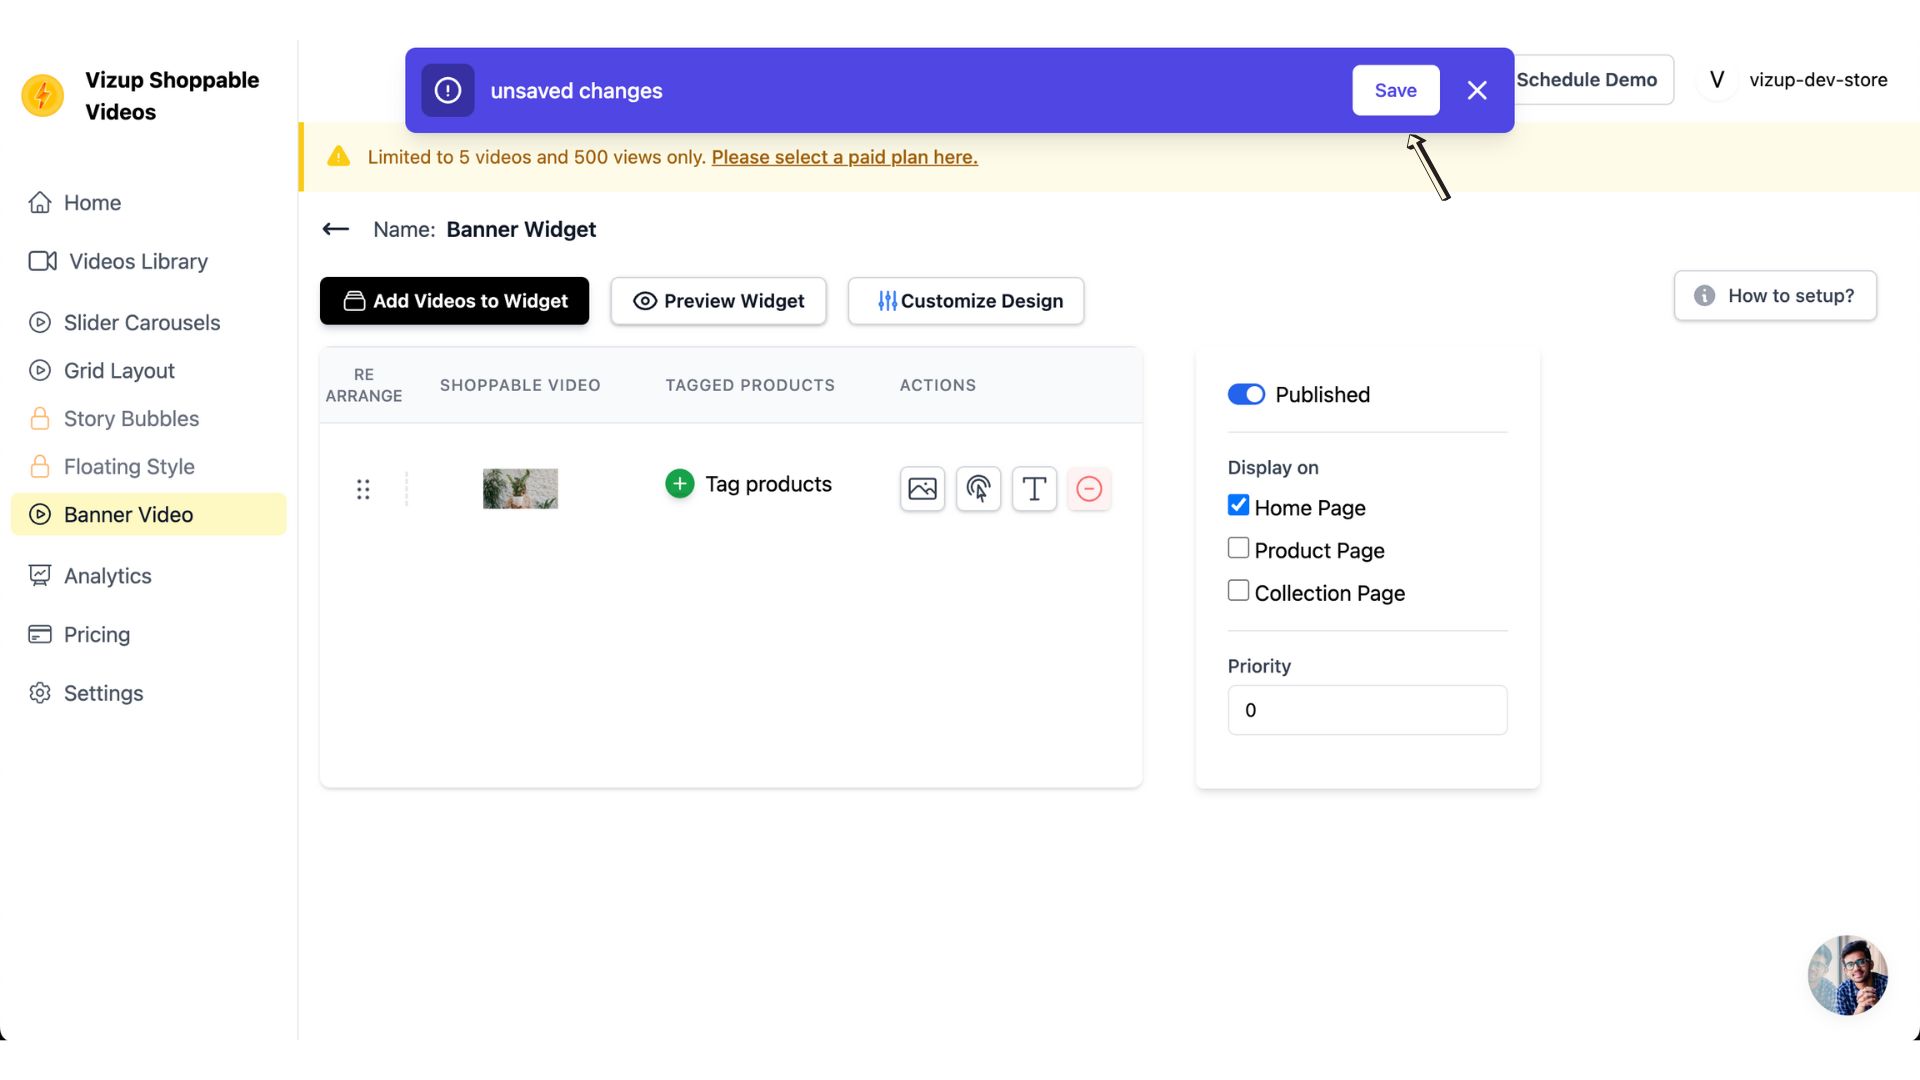Click the image thumbnail action icon
This screenshot has height=1080, width=1920.
click(922, 489)
